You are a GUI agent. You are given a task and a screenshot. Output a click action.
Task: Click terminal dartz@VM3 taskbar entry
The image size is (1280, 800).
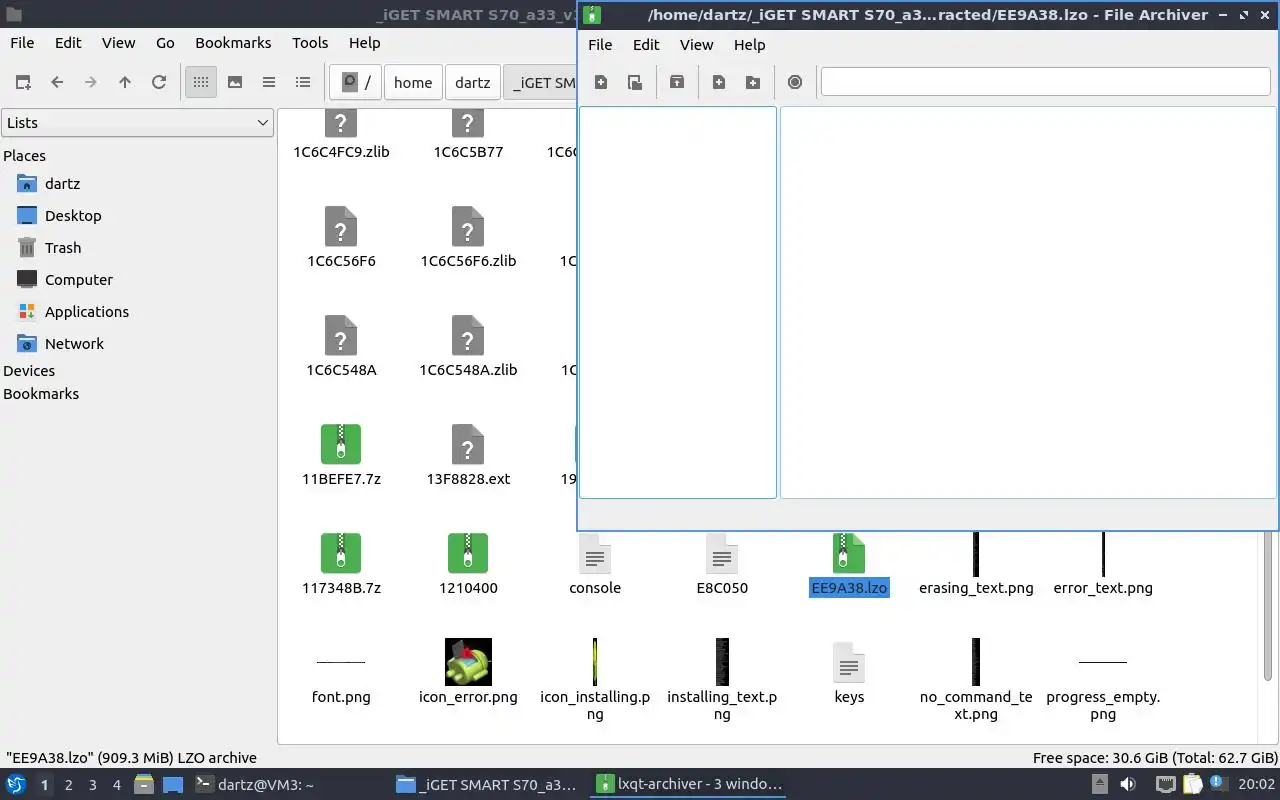[254, 785]
